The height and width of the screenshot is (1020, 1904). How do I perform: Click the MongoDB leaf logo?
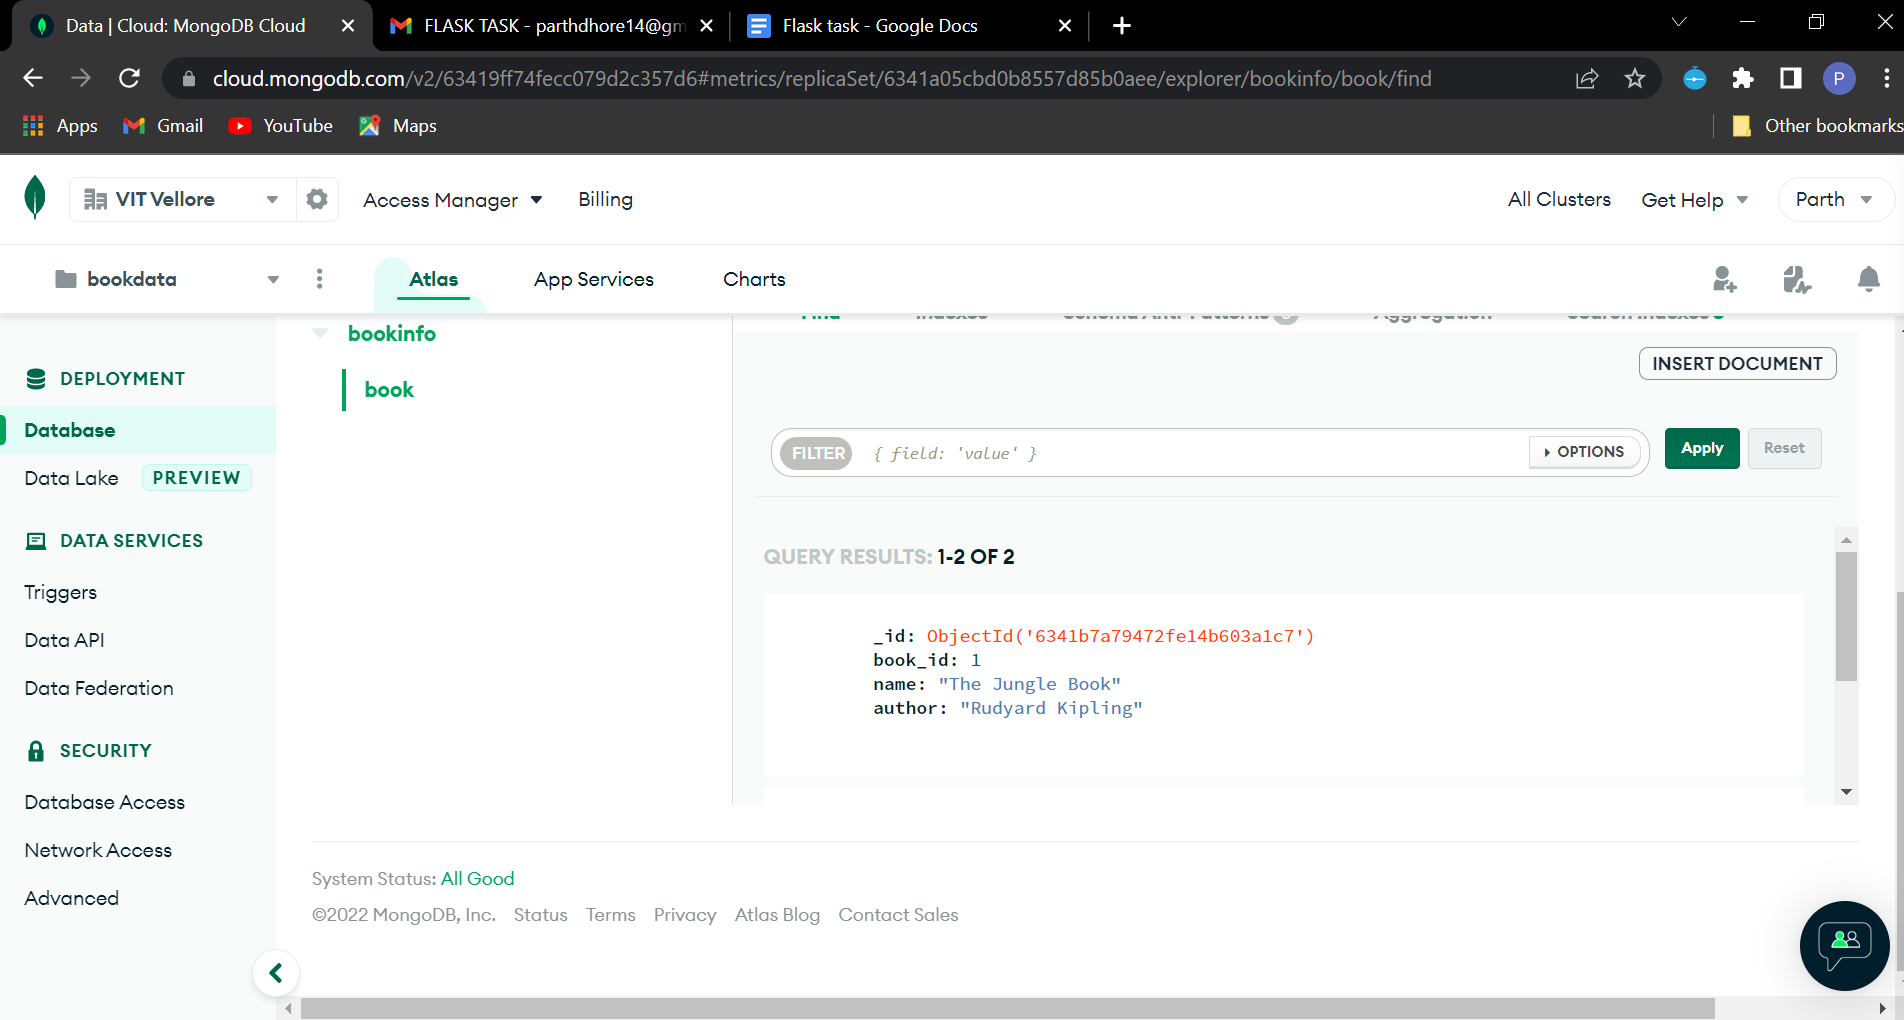[35, 197]
